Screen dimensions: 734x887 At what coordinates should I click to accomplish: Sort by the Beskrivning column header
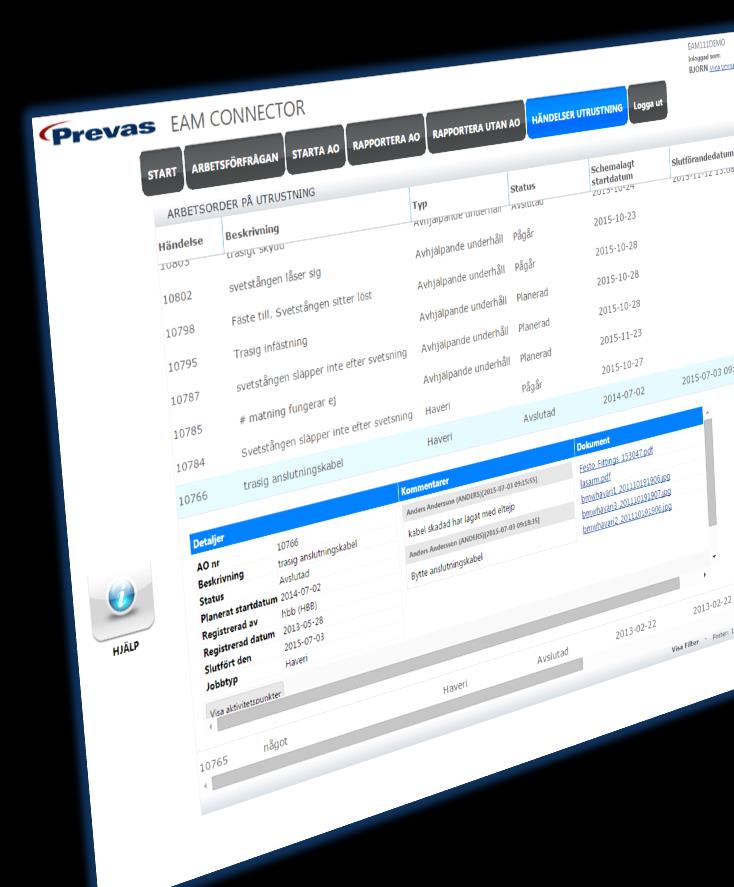pos(252,231)
